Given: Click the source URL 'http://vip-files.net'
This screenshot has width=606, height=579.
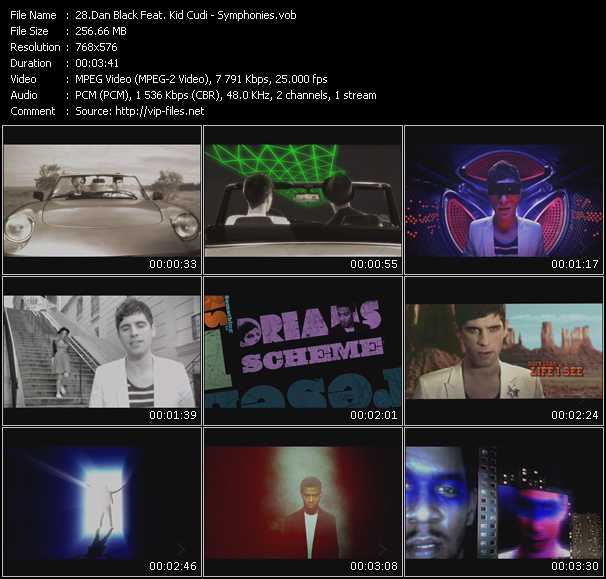Looking at the screenshot, I should (x=160, y=111).
